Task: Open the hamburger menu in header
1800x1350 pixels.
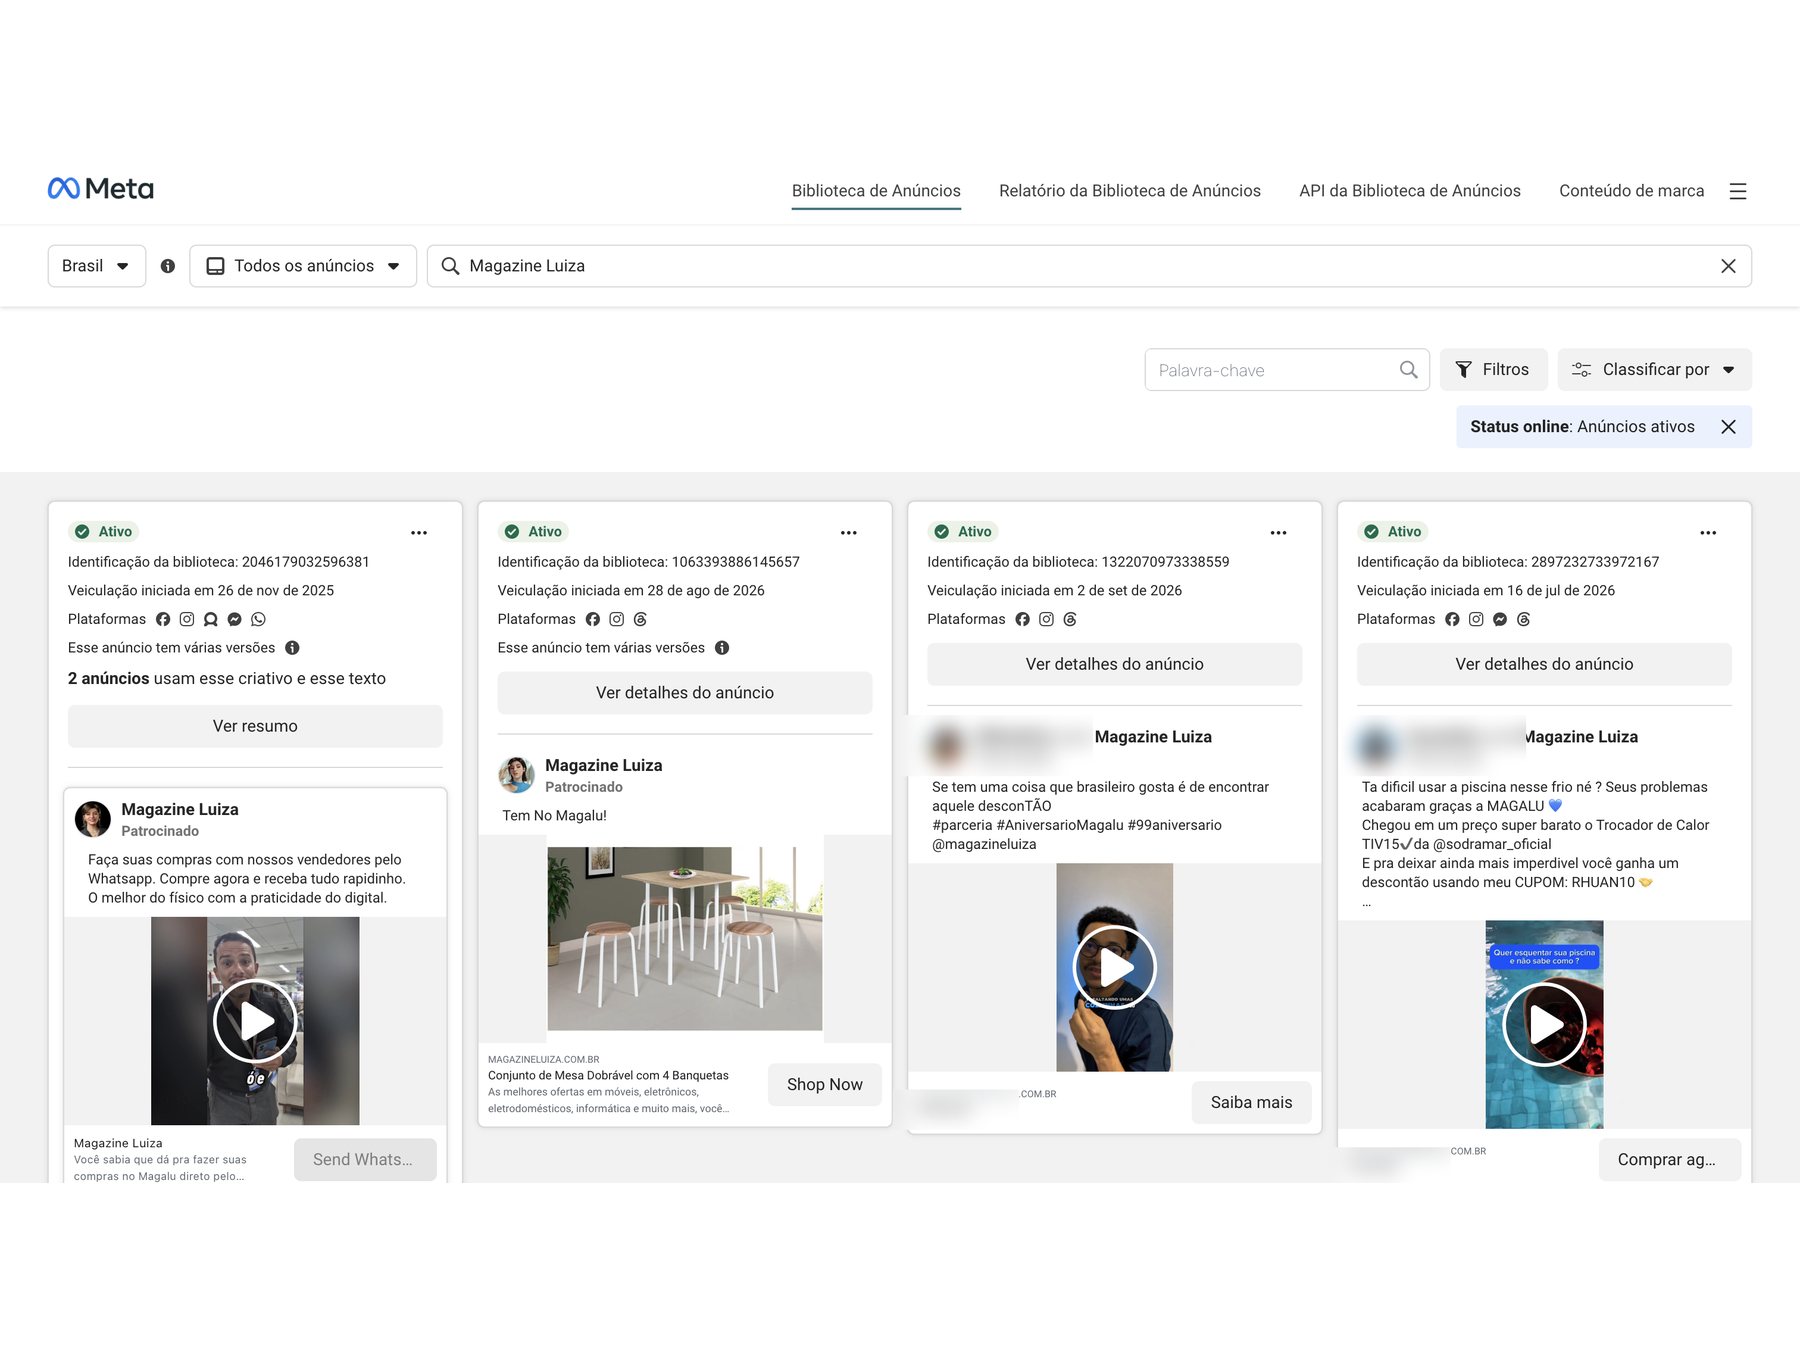Action: 1738,191
